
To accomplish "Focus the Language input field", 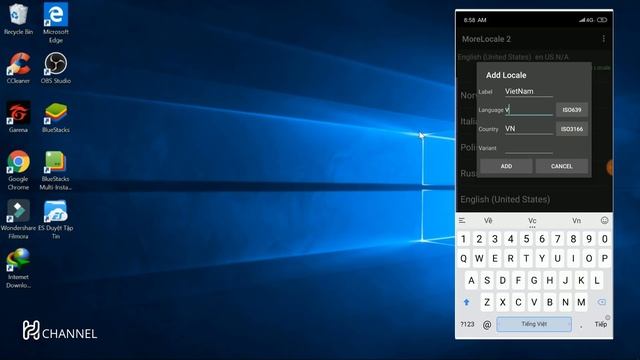I will (x=529, y=110).
